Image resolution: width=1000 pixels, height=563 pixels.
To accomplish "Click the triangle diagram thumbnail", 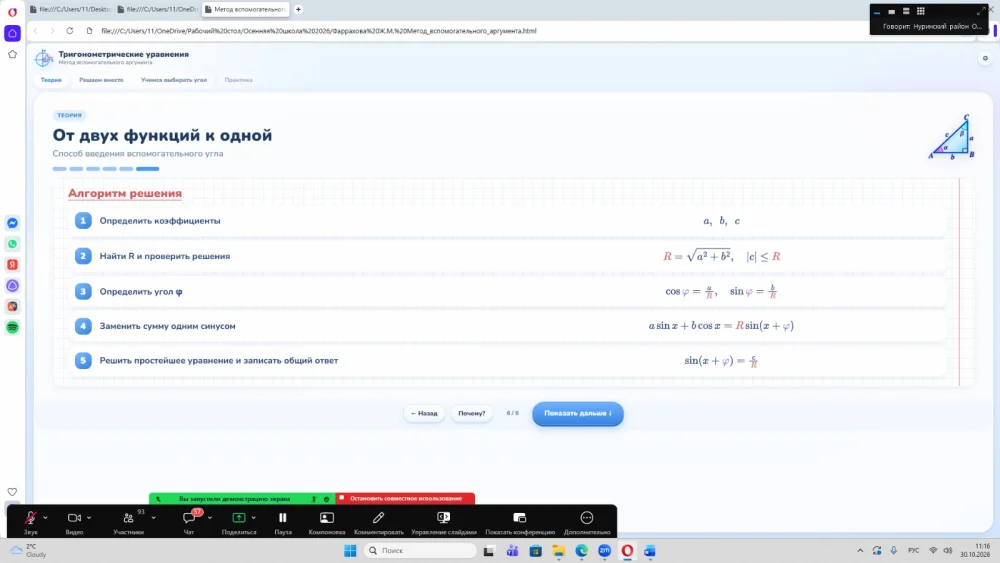I will [x=952, y=137].
